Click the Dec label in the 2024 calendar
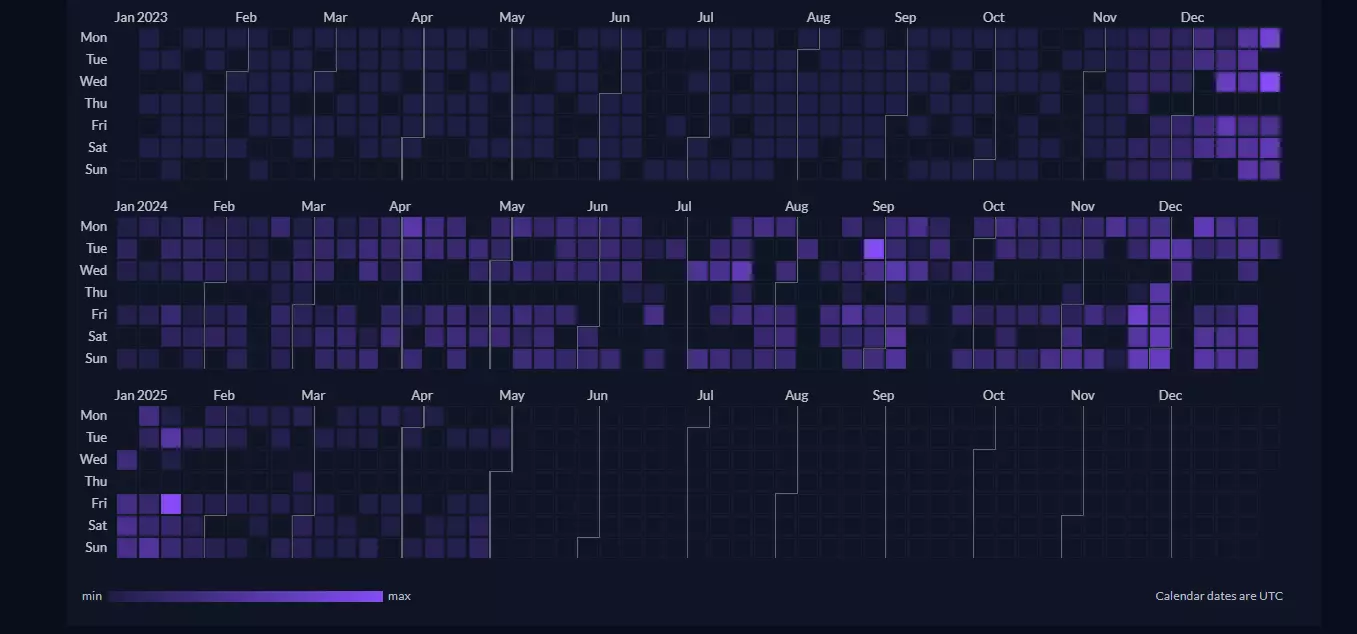This screenshot has height=634, width=1357. [x=1170, y=206]
